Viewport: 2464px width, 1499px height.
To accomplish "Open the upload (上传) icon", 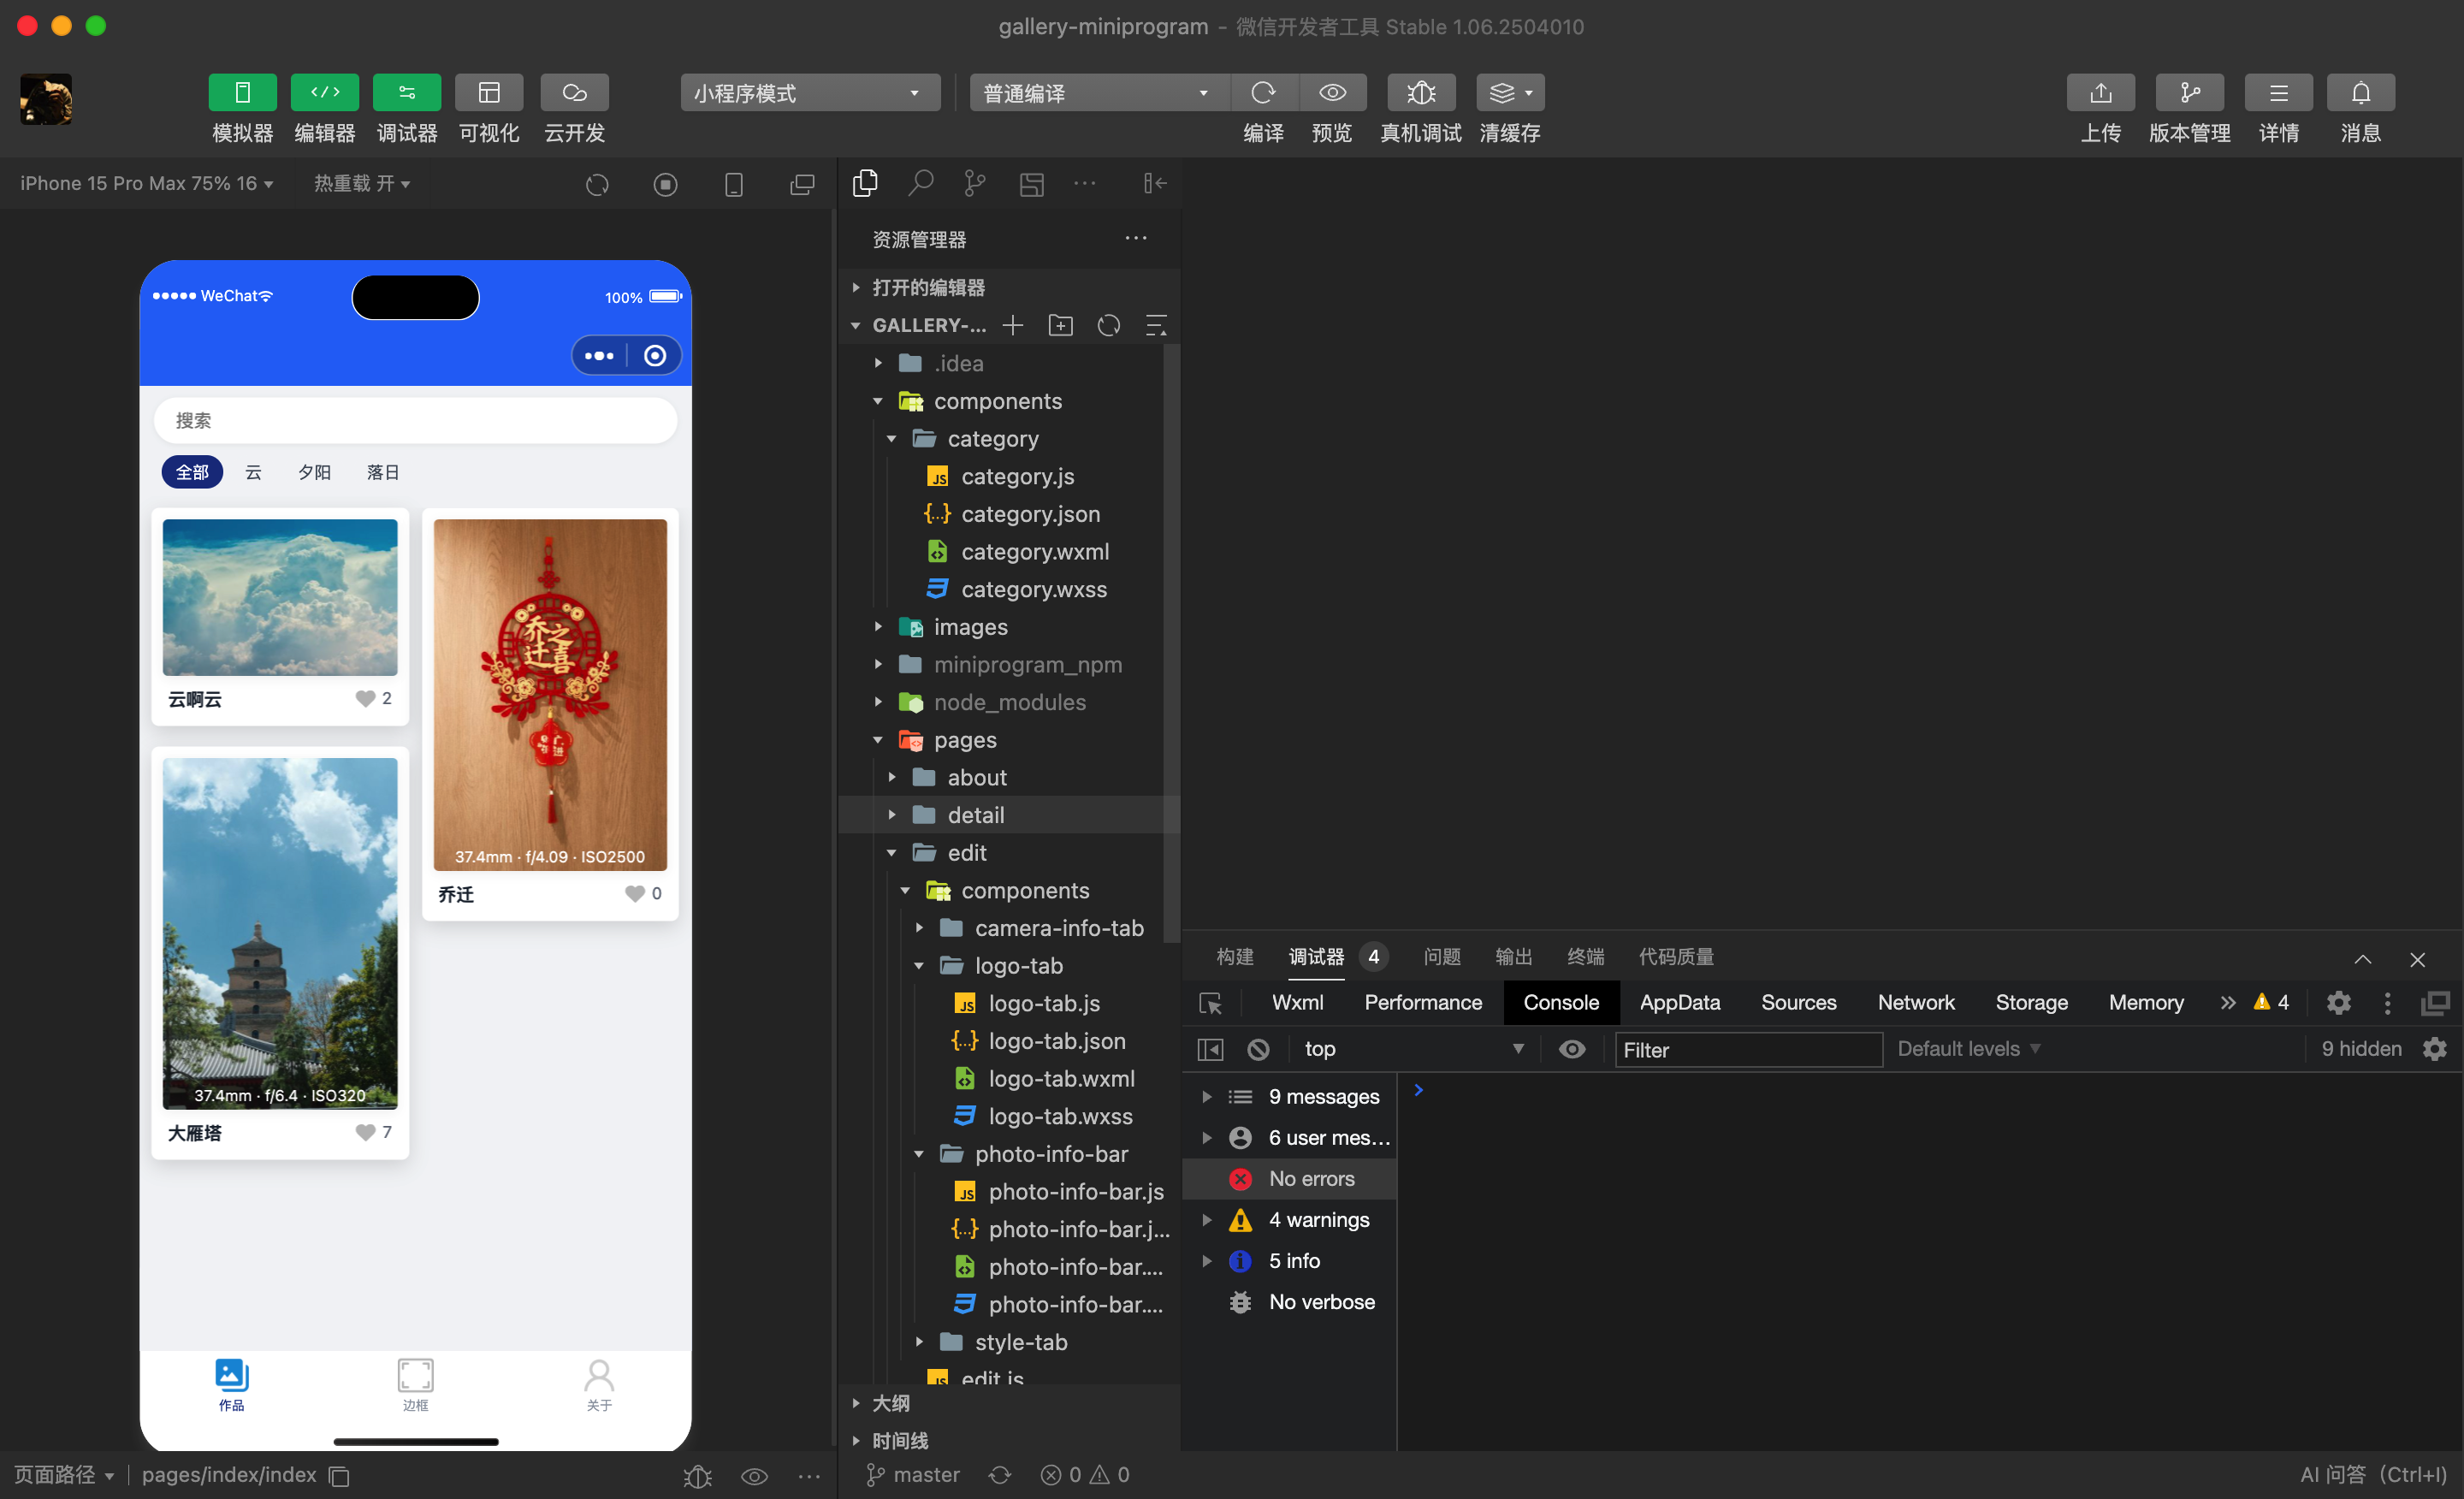I will (x=2100, y=93).
